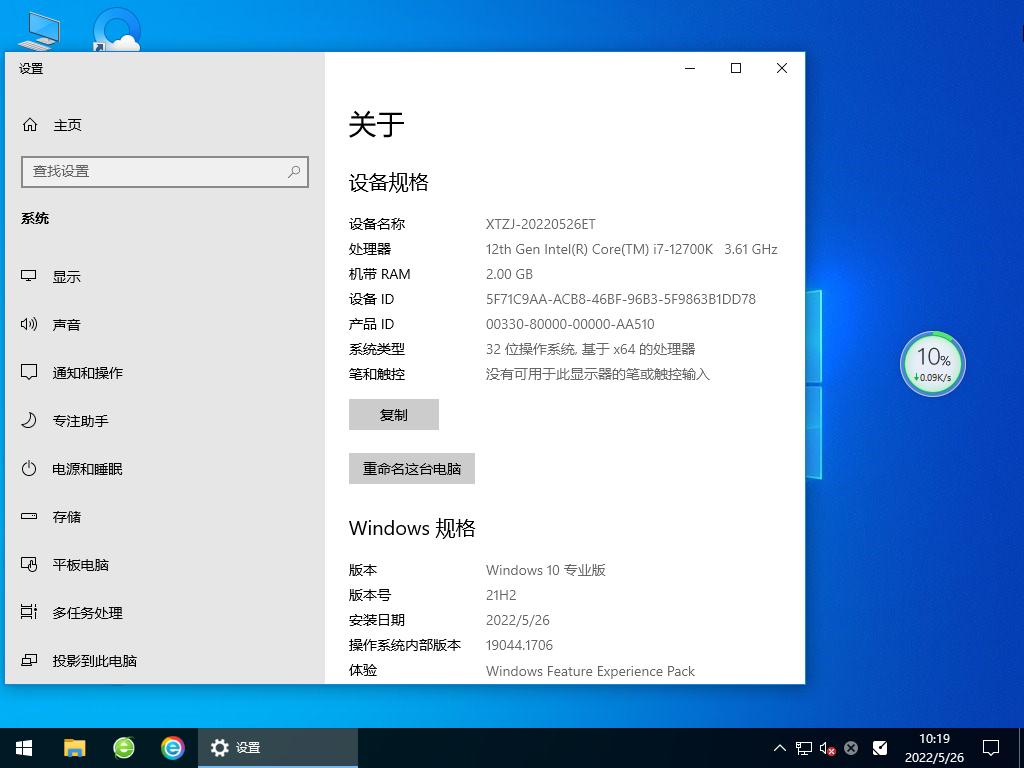The image size is (1024, 768).
Task: Open the calendar from the taskbar clock
Action: (937, 747)
